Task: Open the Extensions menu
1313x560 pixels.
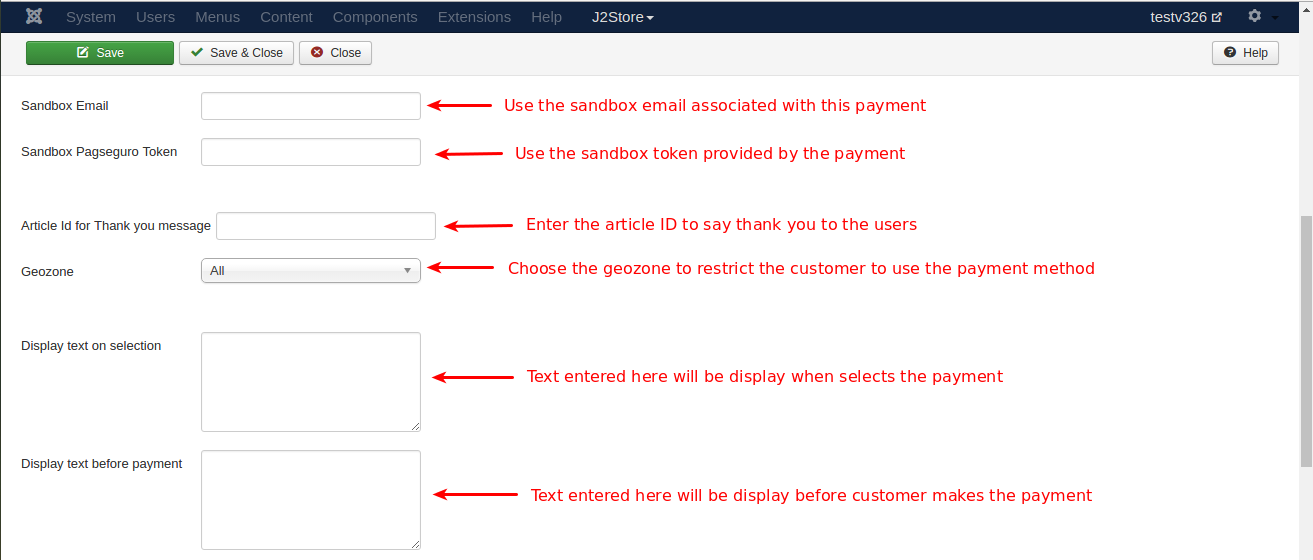Action: pyautogui.click(x=474, y=17)
